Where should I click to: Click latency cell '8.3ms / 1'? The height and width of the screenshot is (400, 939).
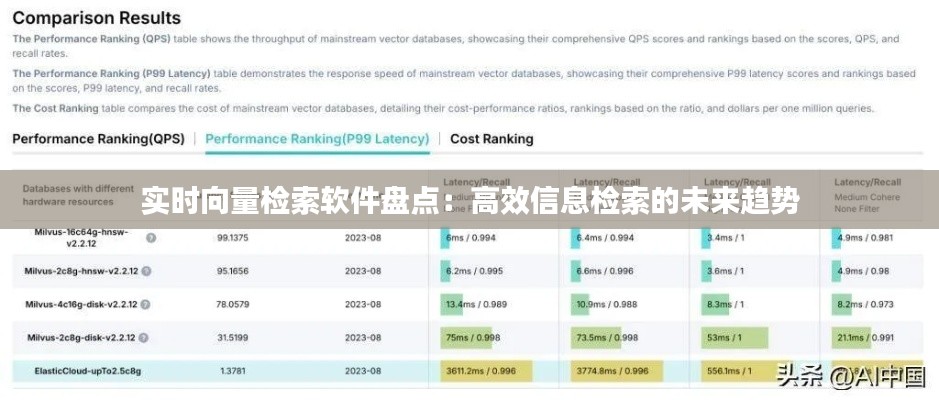pyautogui.click(x=725, y=305)
